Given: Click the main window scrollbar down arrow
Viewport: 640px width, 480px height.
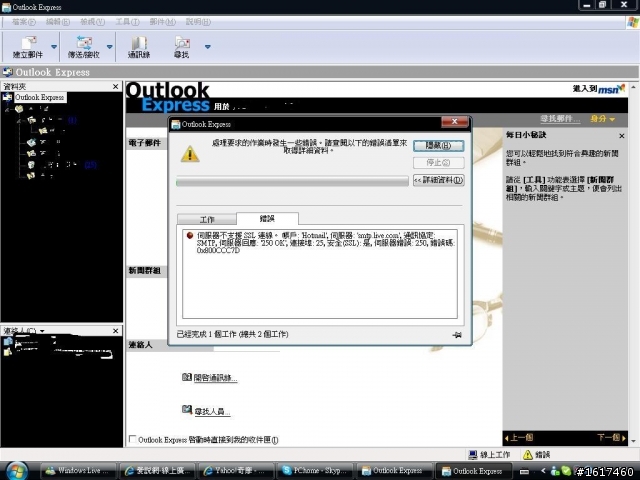Looking at the screenshot, I should [633, 441].
